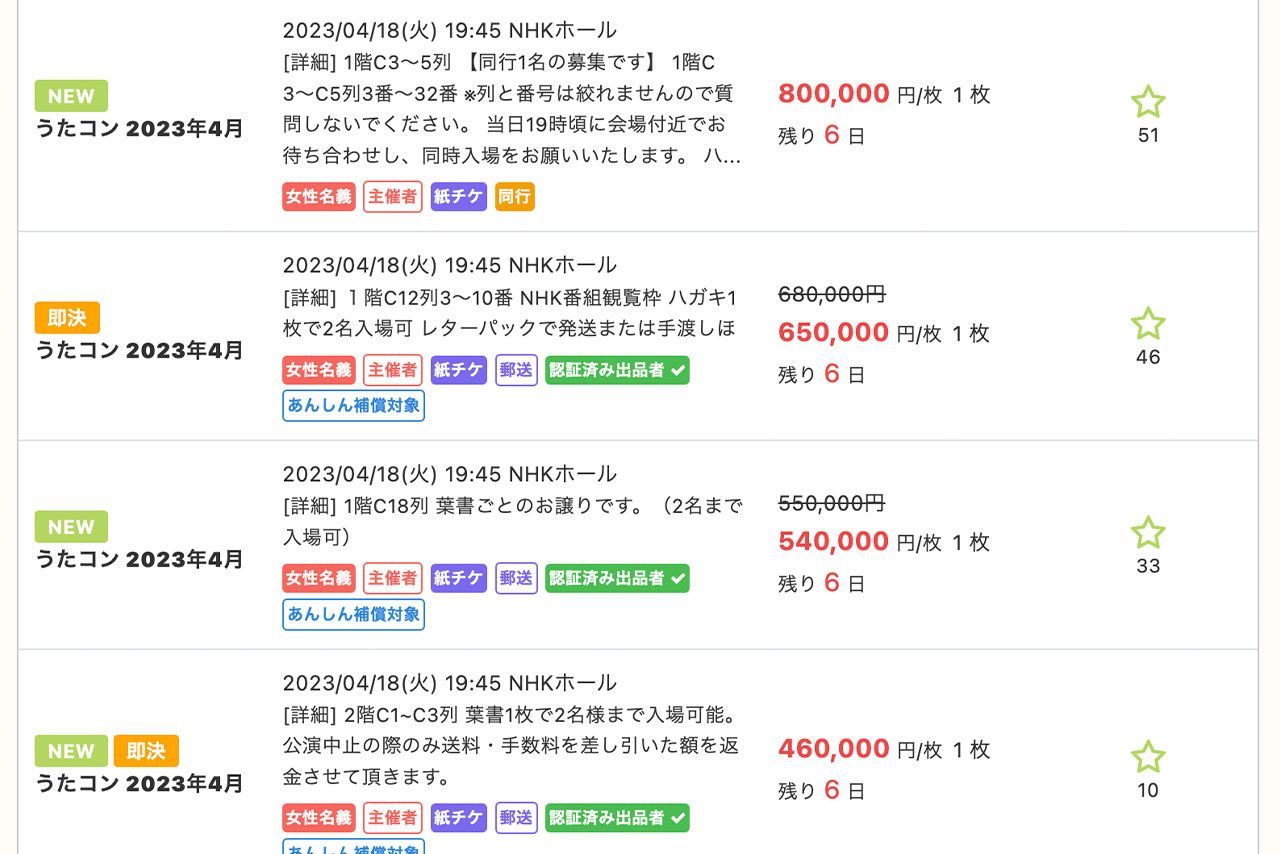Click the 認証済み出品者 verified seller checkmark badge
The height and width of the screenshot is (854, 1280).
pyautogui.click(x=617, y=370)
